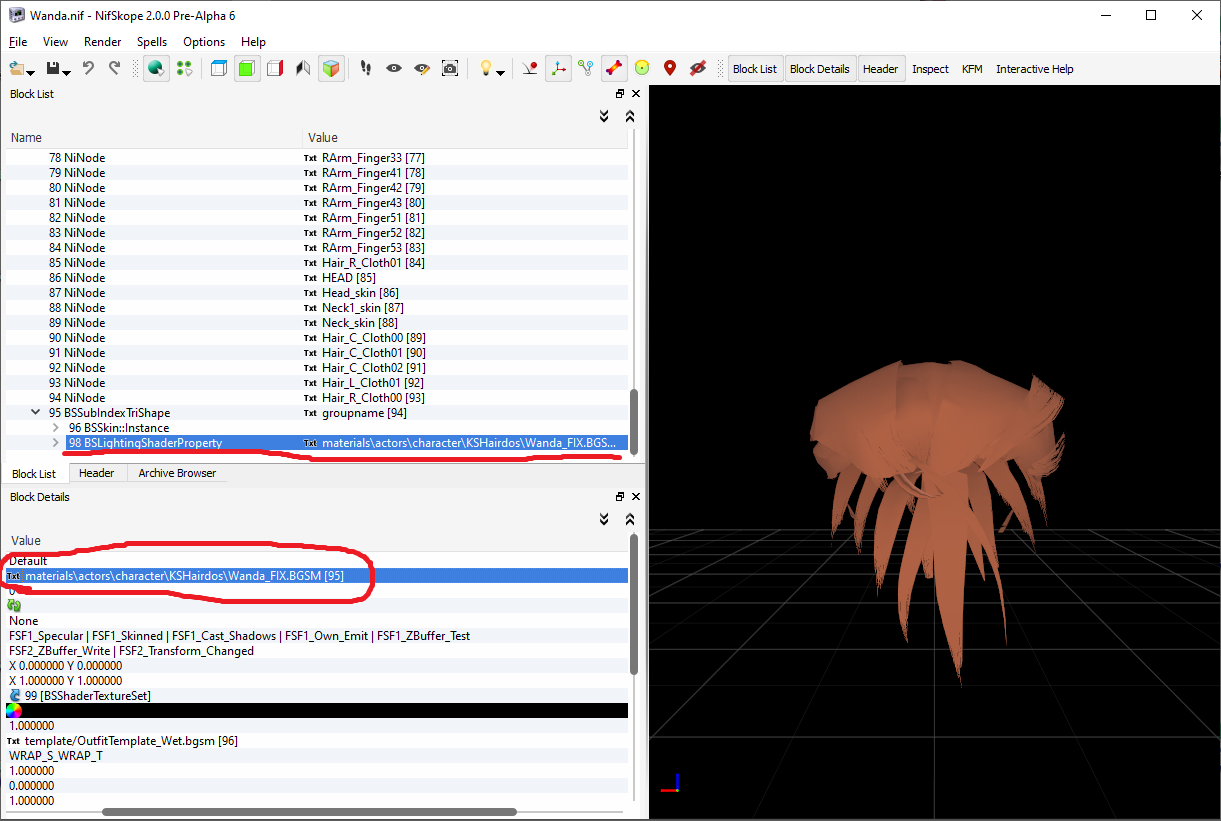This screenshot has height=821, width=1221.
Task: Click the footsteps walk icon
Action: point(366,68)
